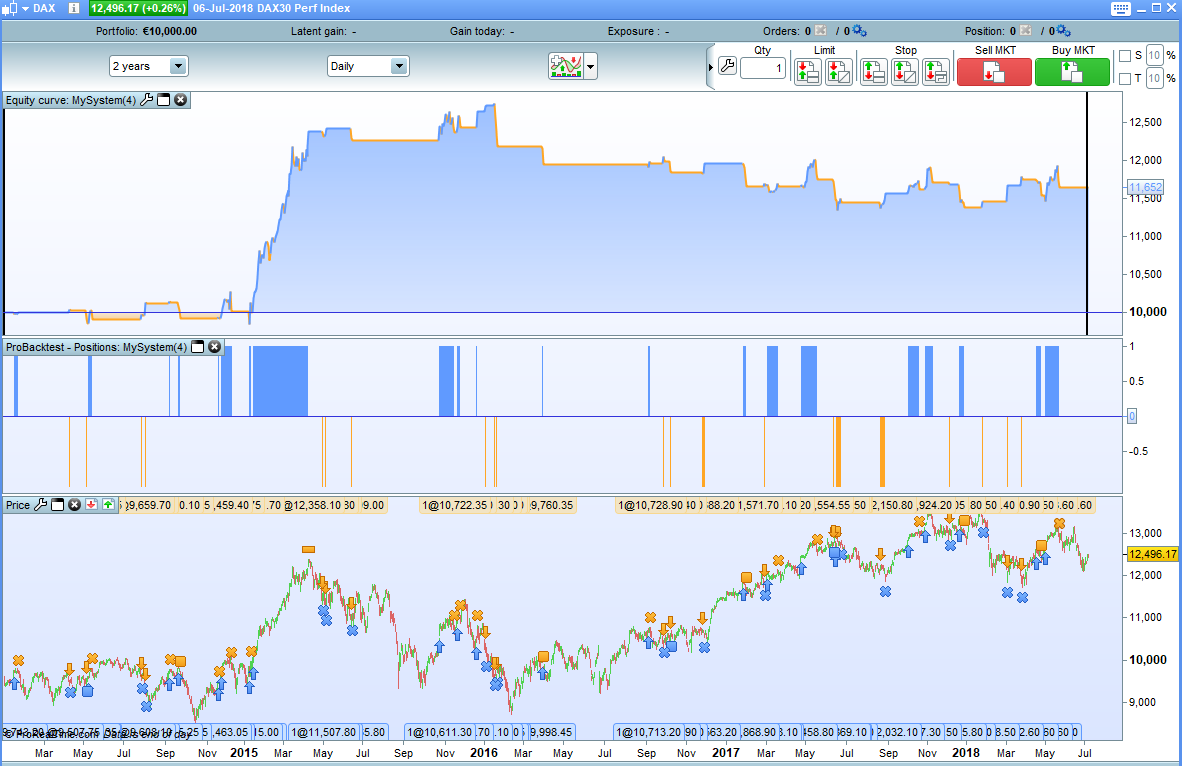Click the Orders list icon beside count
1182x766 pixels.
(821, 31)
